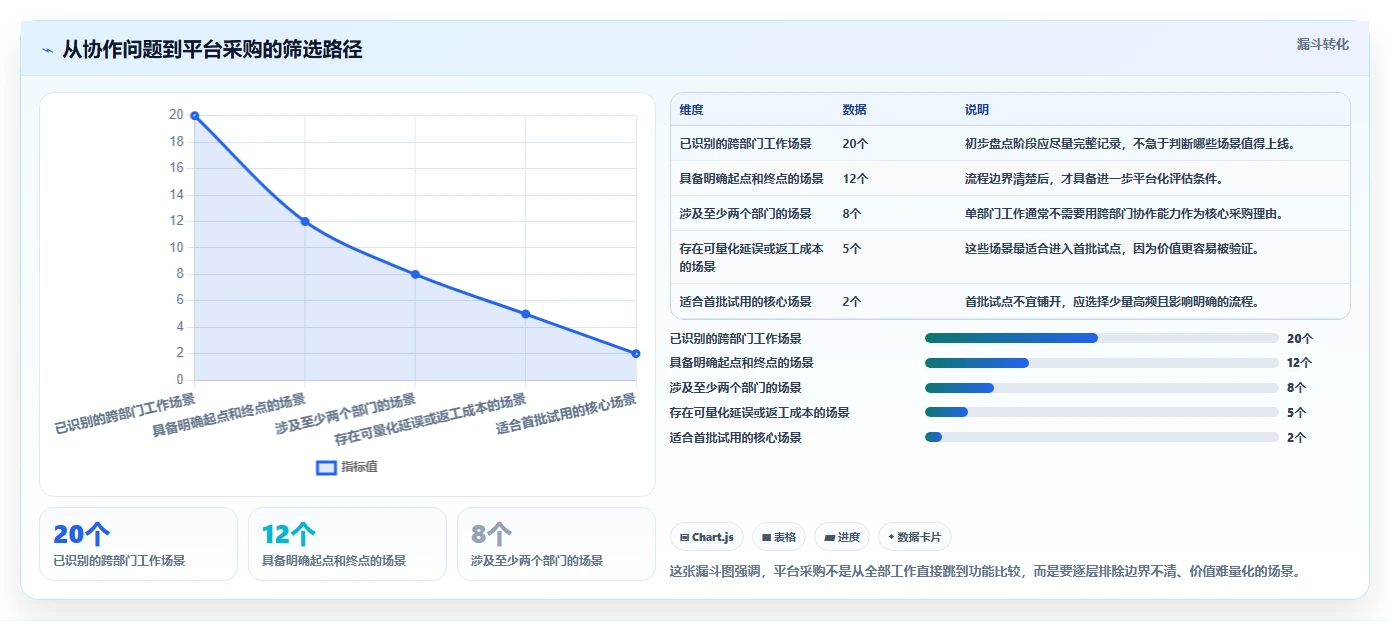This screenshot has width=1390, height=621.
Task: Select the 数据卡片 tag label
Action: (919, 537)
